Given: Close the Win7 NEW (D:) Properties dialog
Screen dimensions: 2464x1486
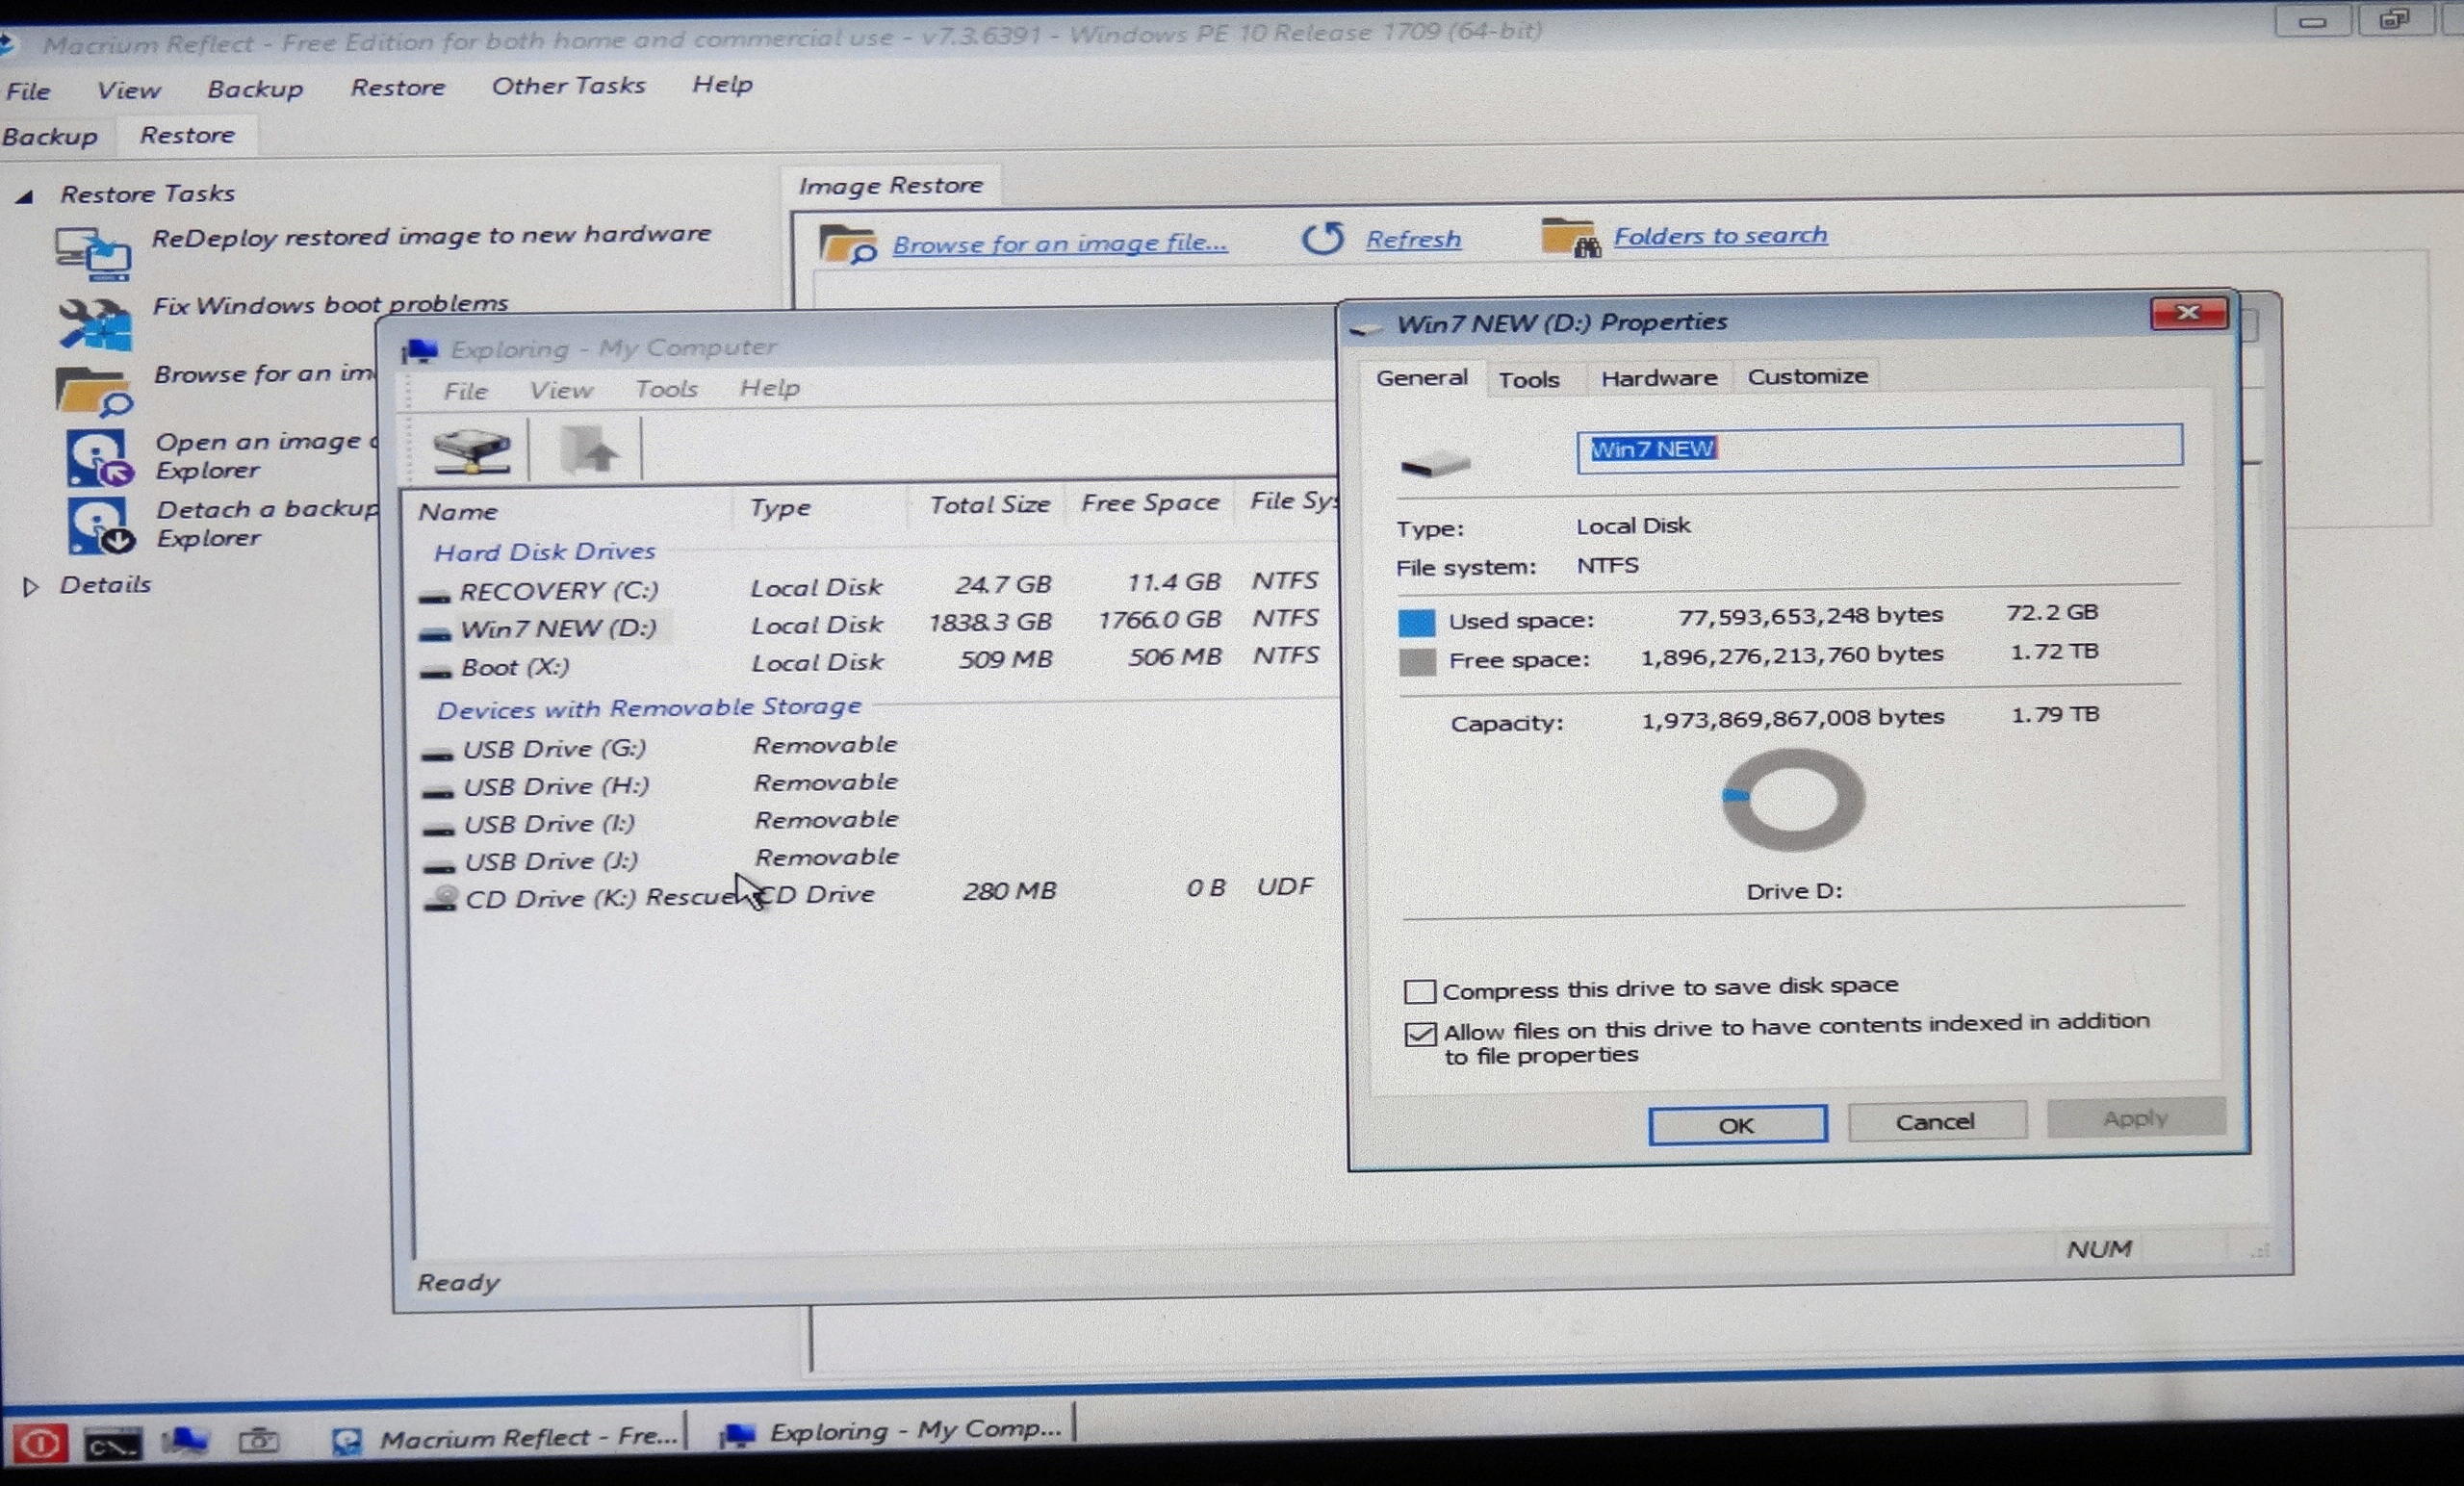Looking at the screenshot, I should (2188, 313).
